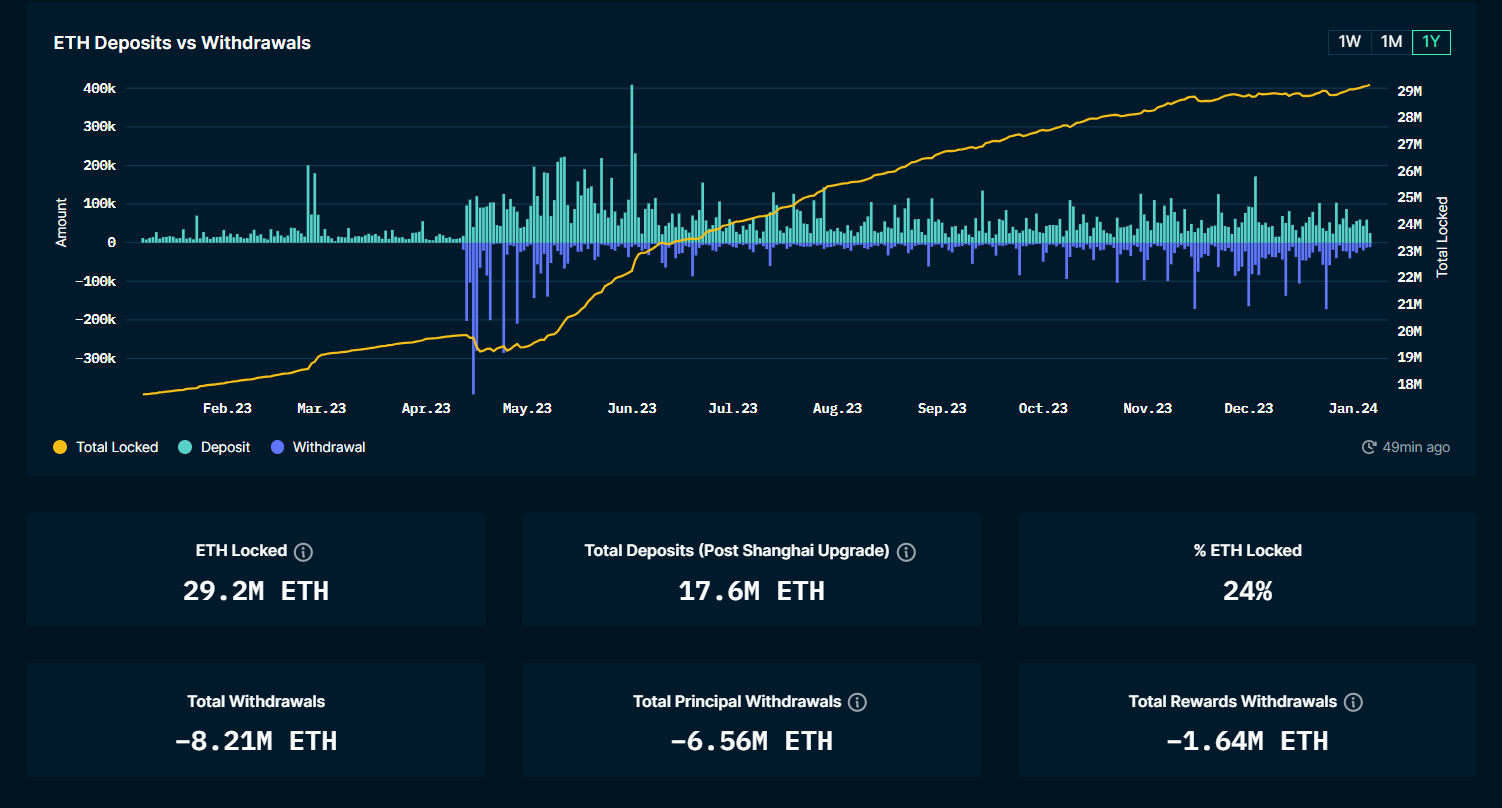The width and height of the screenshot is (1502, 808).
Task: Click the -8.21M ETH Total Withdrawals value
Action: tap(255, 741)
